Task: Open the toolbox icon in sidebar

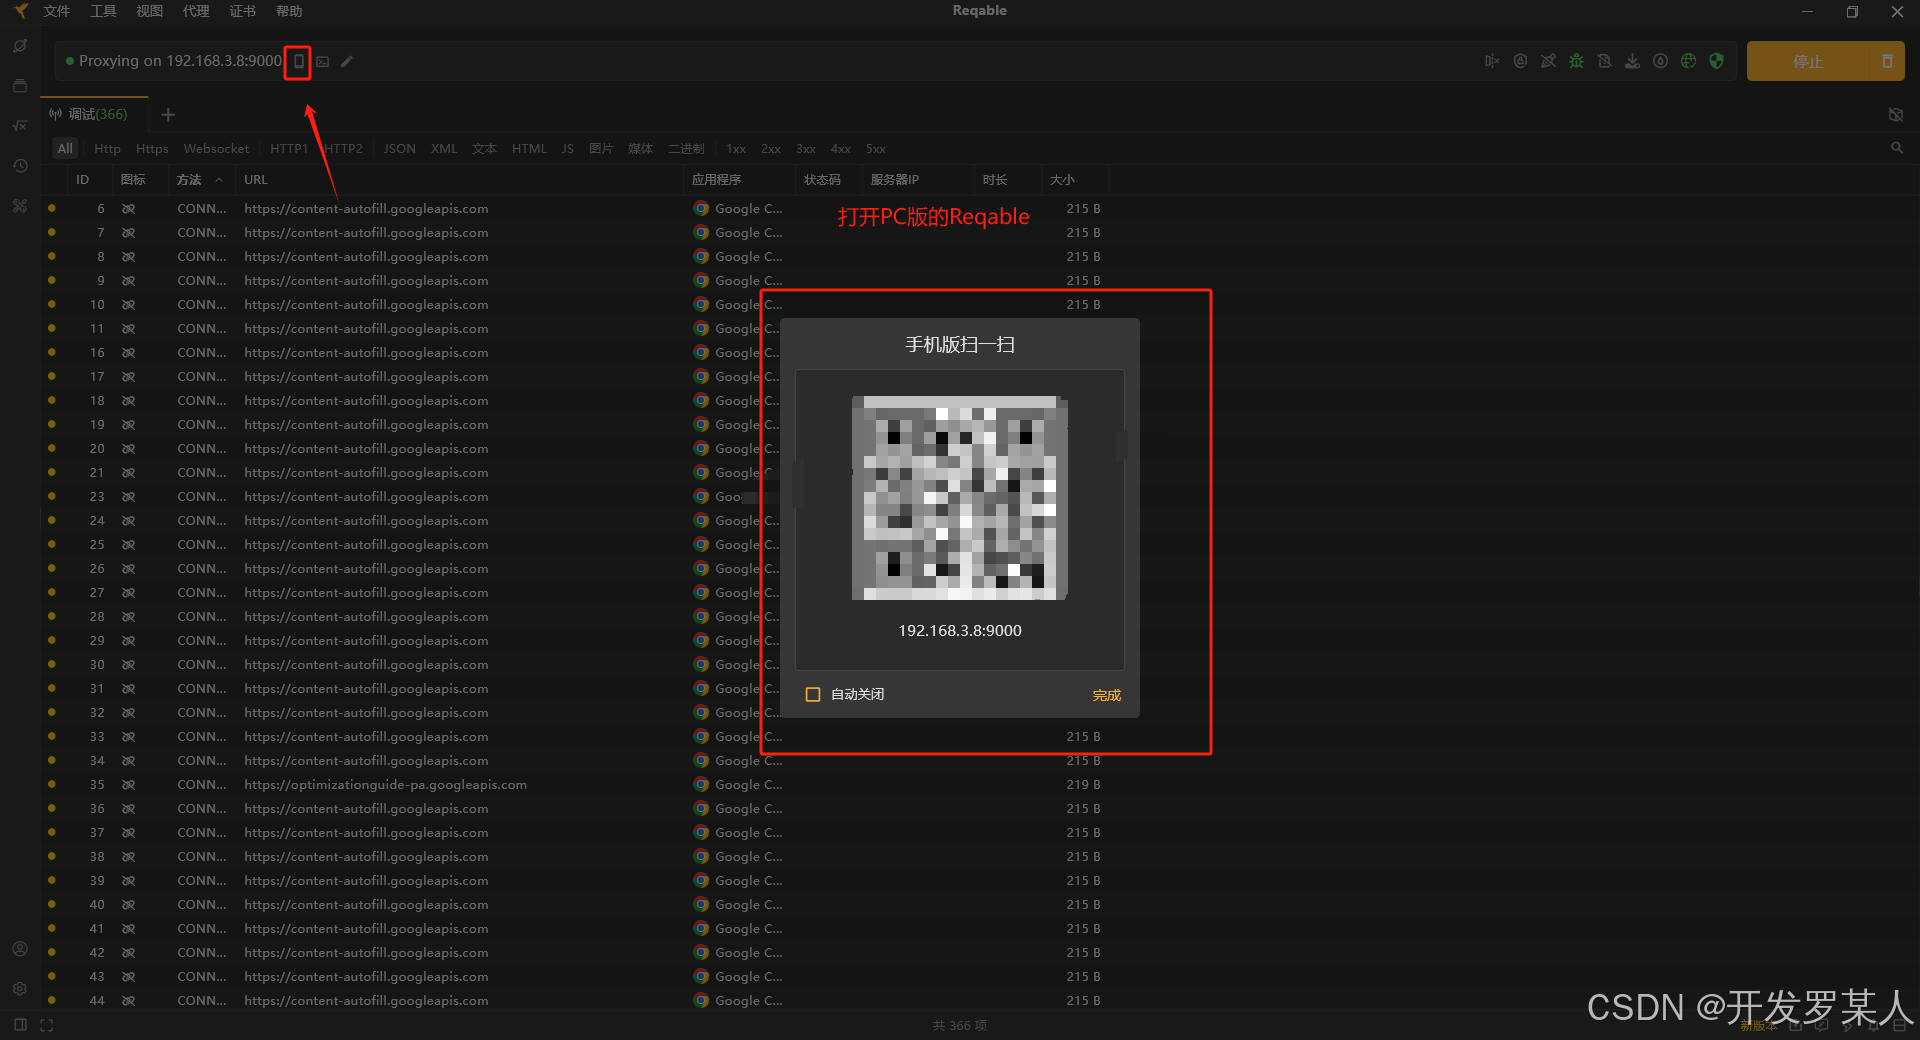Action: tap(20, 206)
